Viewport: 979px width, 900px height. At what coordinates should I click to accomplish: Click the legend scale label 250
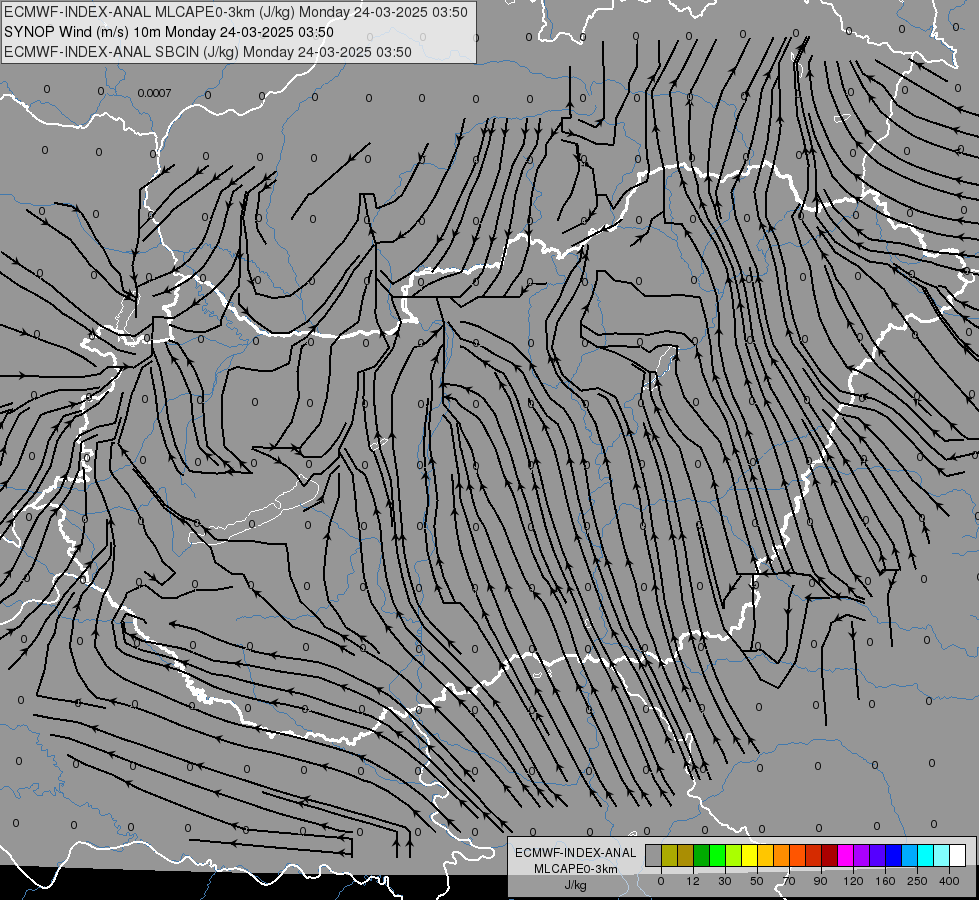click(x=917, y=881)
